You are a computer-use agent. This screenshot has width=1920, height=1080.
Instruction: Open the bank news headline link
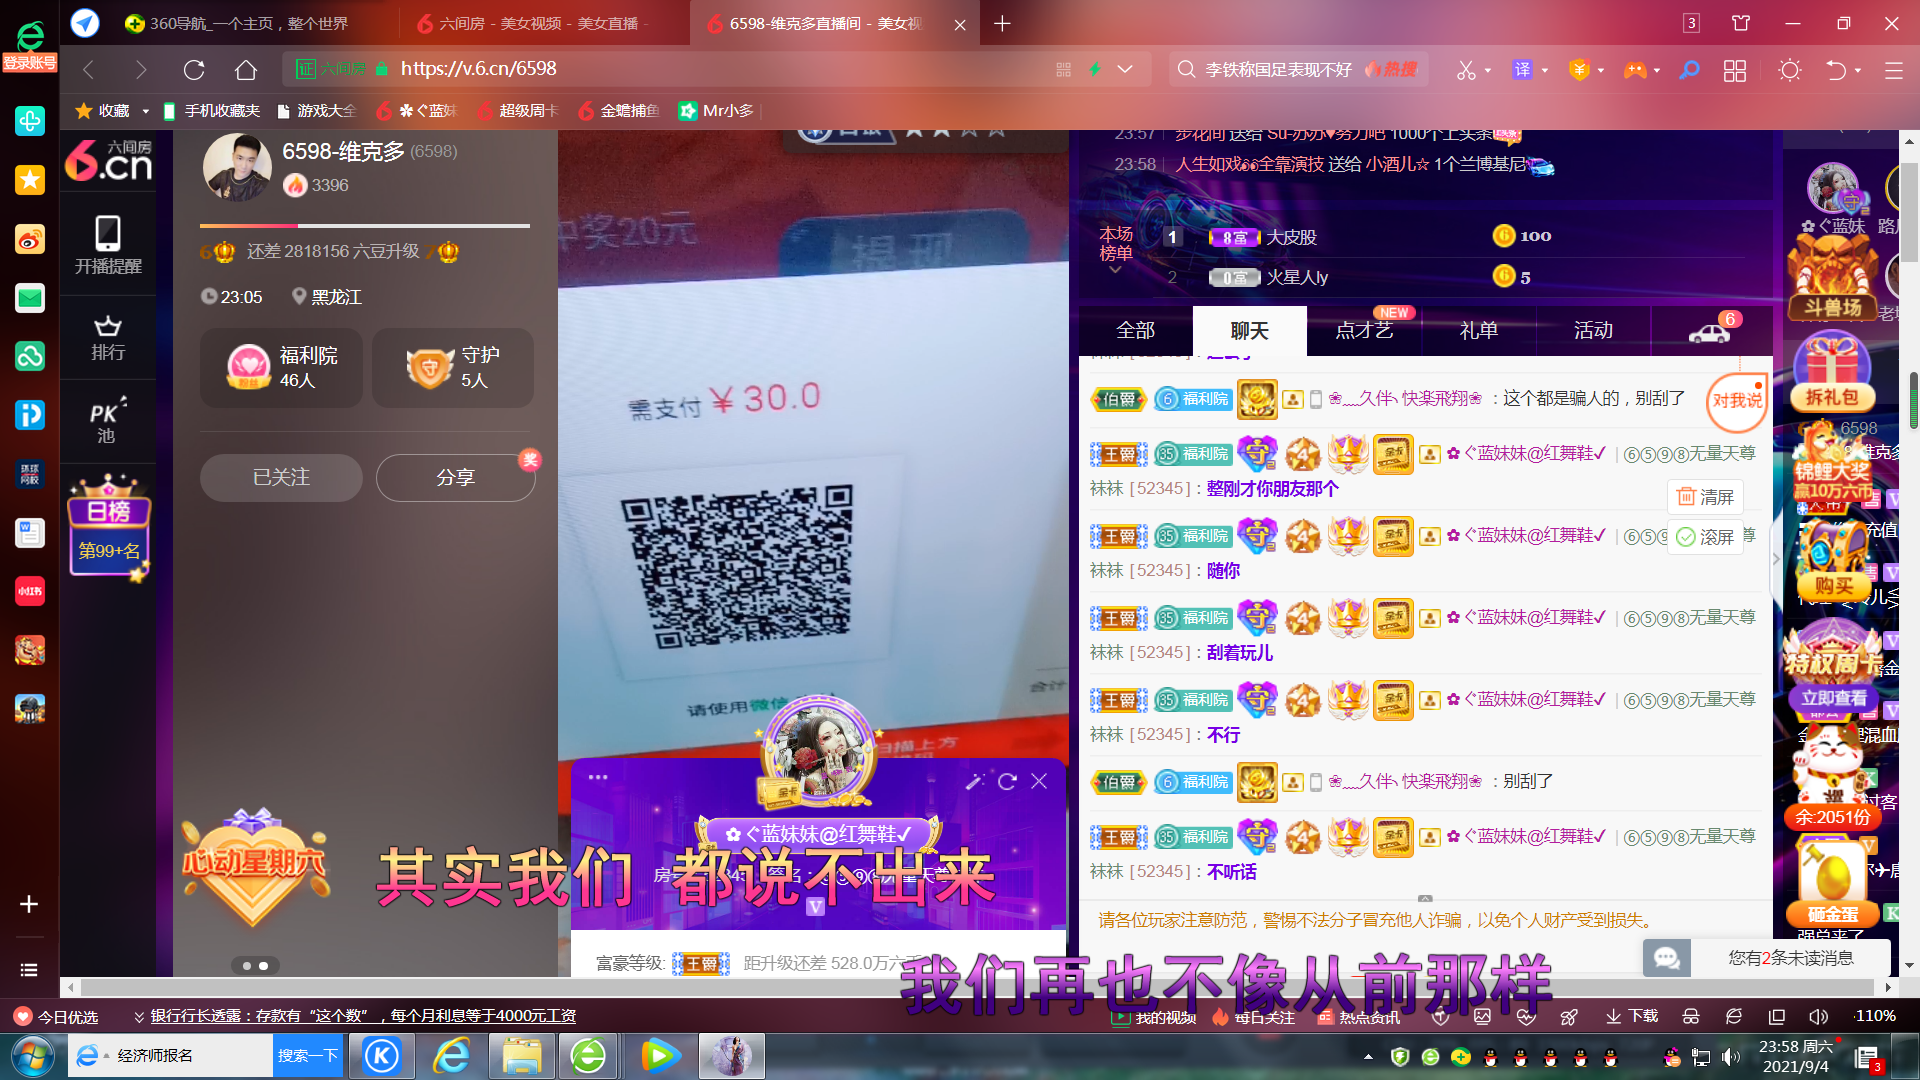coord(363,1017)
